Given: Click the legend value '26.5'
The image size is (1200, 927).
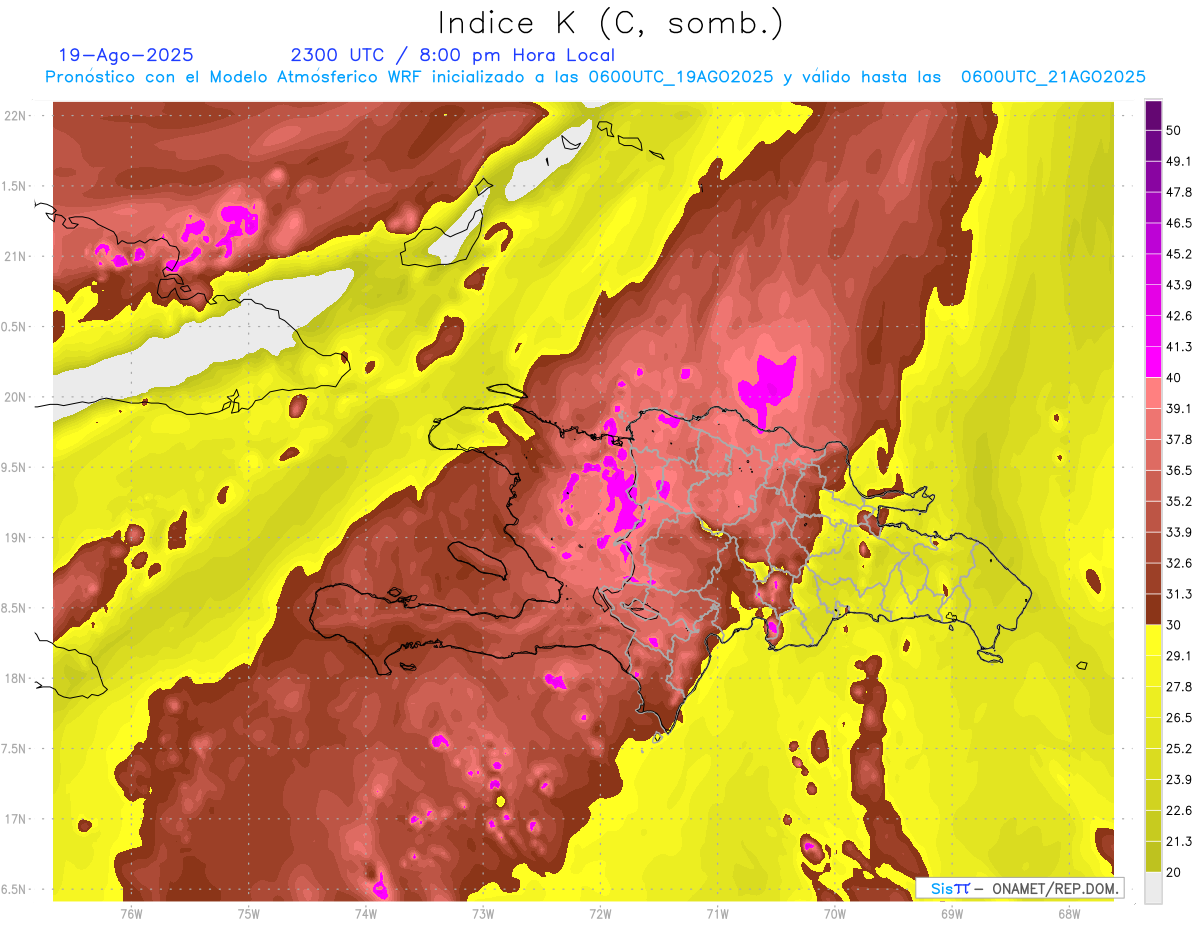Looking at the screenshot, I should pos(1179,718).
